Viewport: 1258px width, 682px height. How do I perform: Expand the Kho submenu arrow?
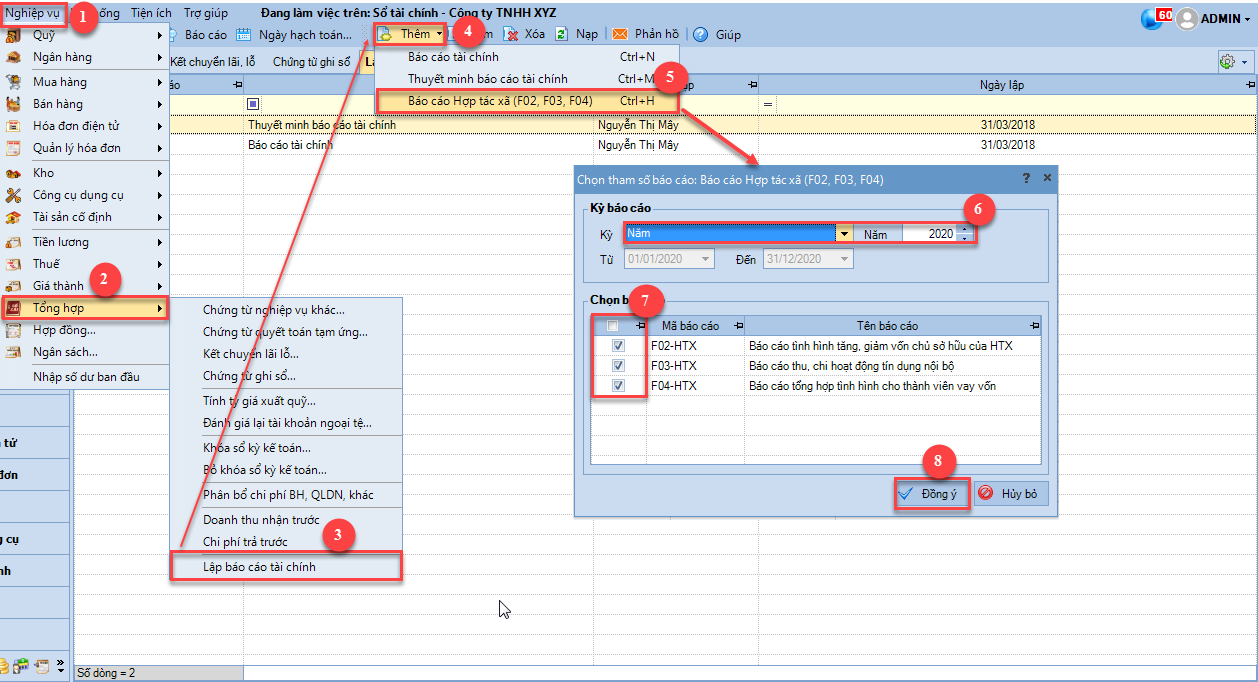pyautogui.click(x=160, y=173)
